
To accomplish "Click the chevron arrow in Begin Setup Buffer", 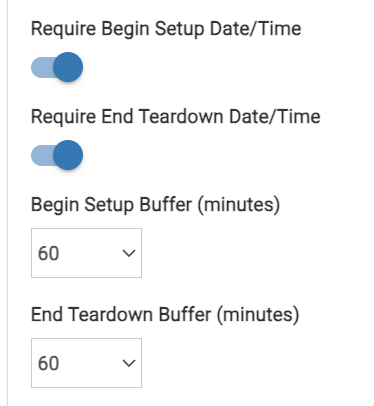I will coord(129,253).
